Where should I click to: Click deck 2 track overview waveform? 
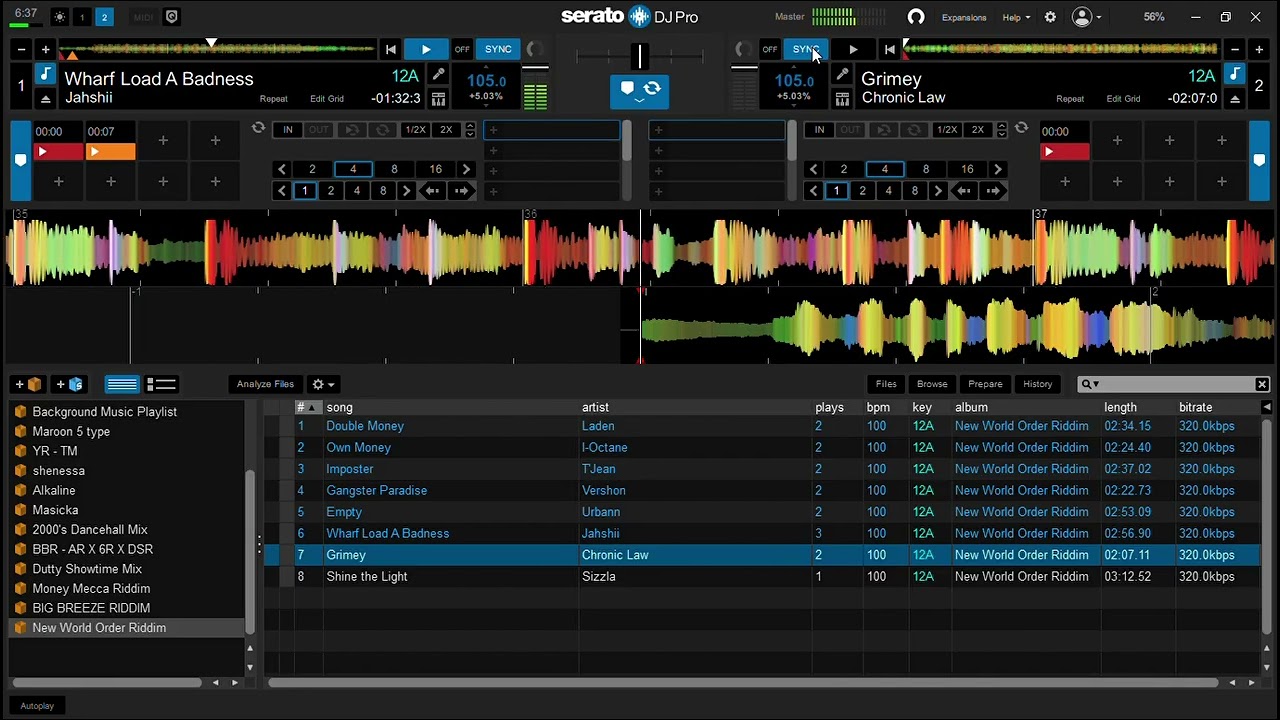[1061, 48]
